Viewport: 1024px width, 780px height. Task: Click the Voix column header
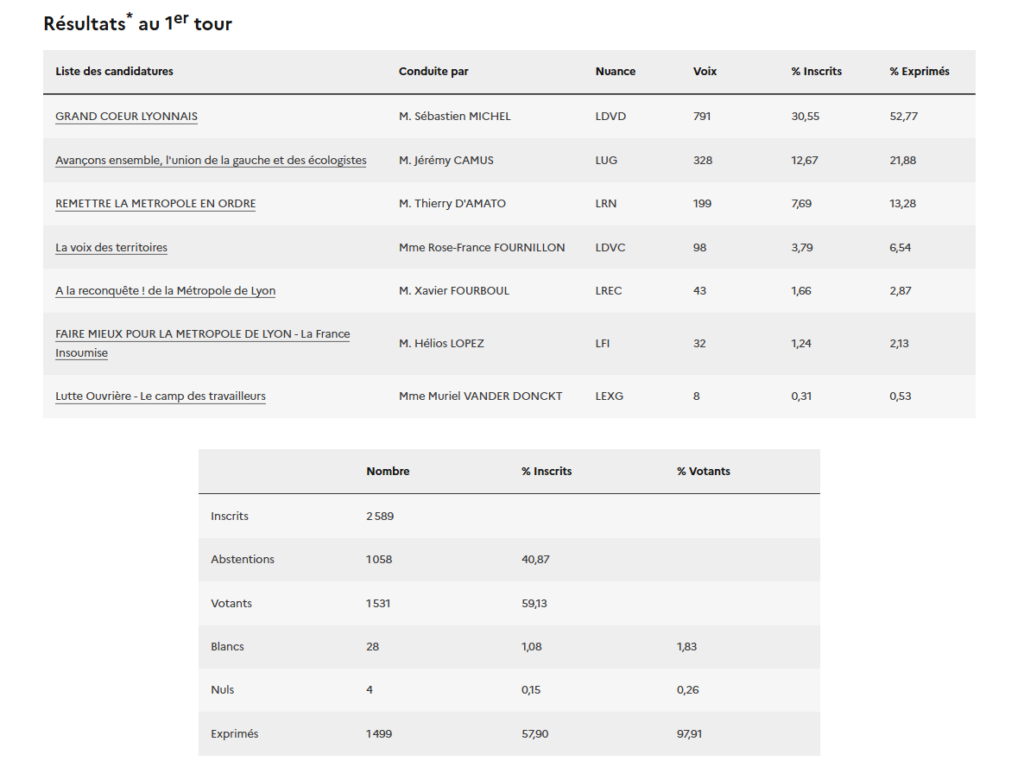pyautogui.click(x=704, y=72)
